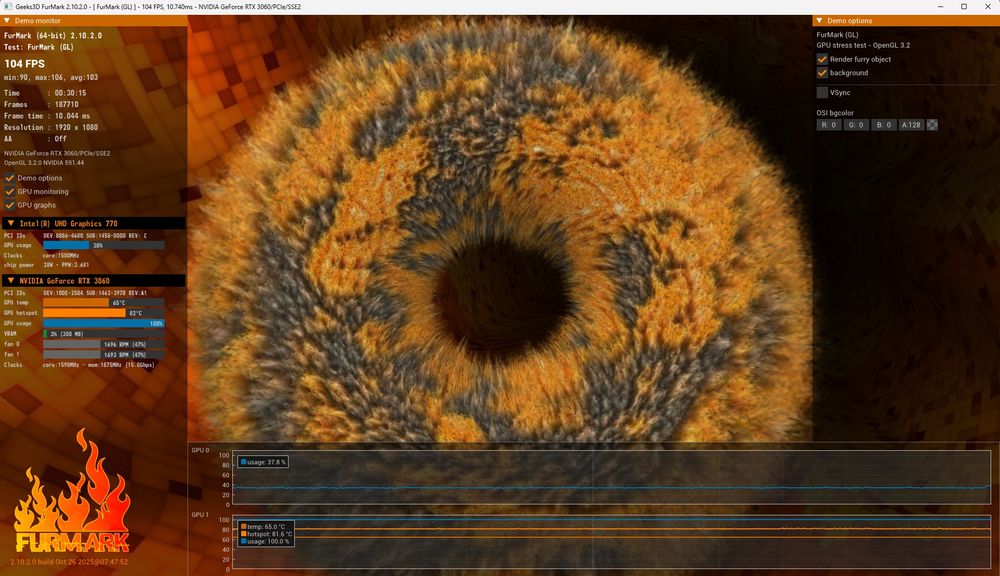This screenshot has width=1000, height=576.
Task: Click the Test: FurMark (GL) text
Action: point(39,47)
